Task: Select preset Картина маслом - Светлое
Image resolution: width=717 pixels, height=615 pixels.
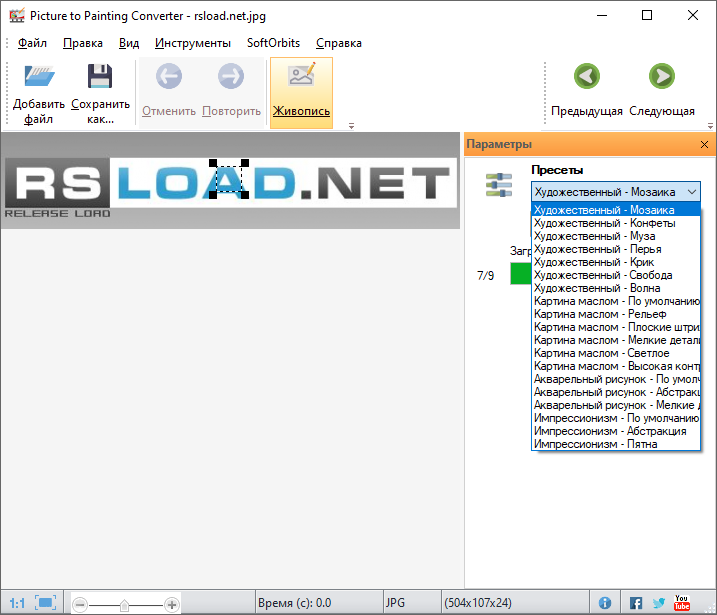Action: point(616,353)
